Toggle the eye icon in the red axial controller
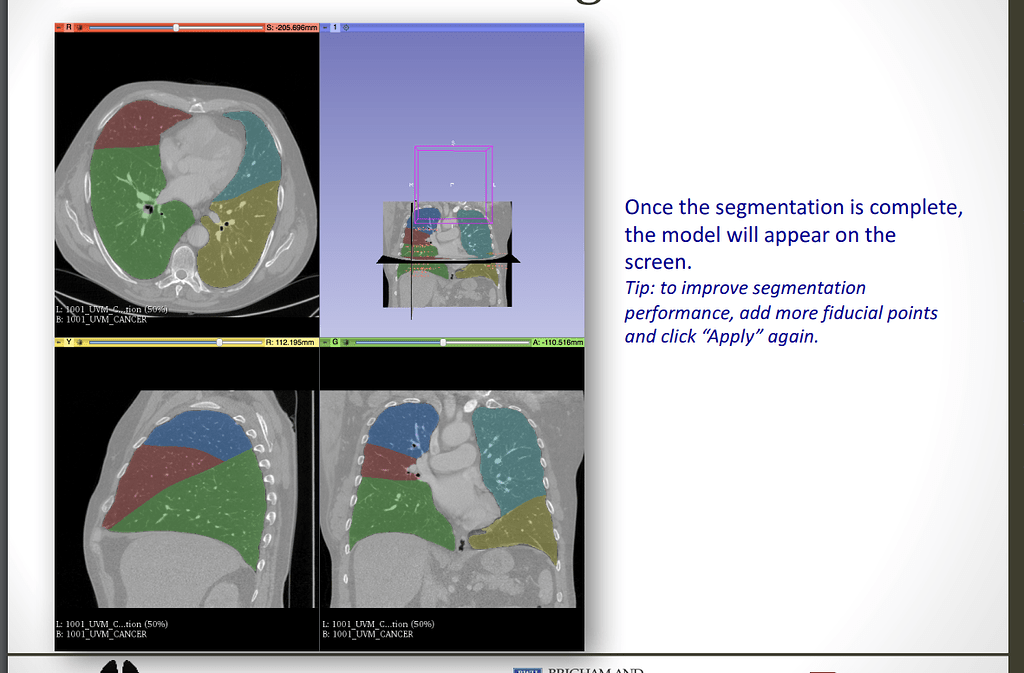This screenshot has width=1024, height=673. pyautogui.click(x=80, y=29)
